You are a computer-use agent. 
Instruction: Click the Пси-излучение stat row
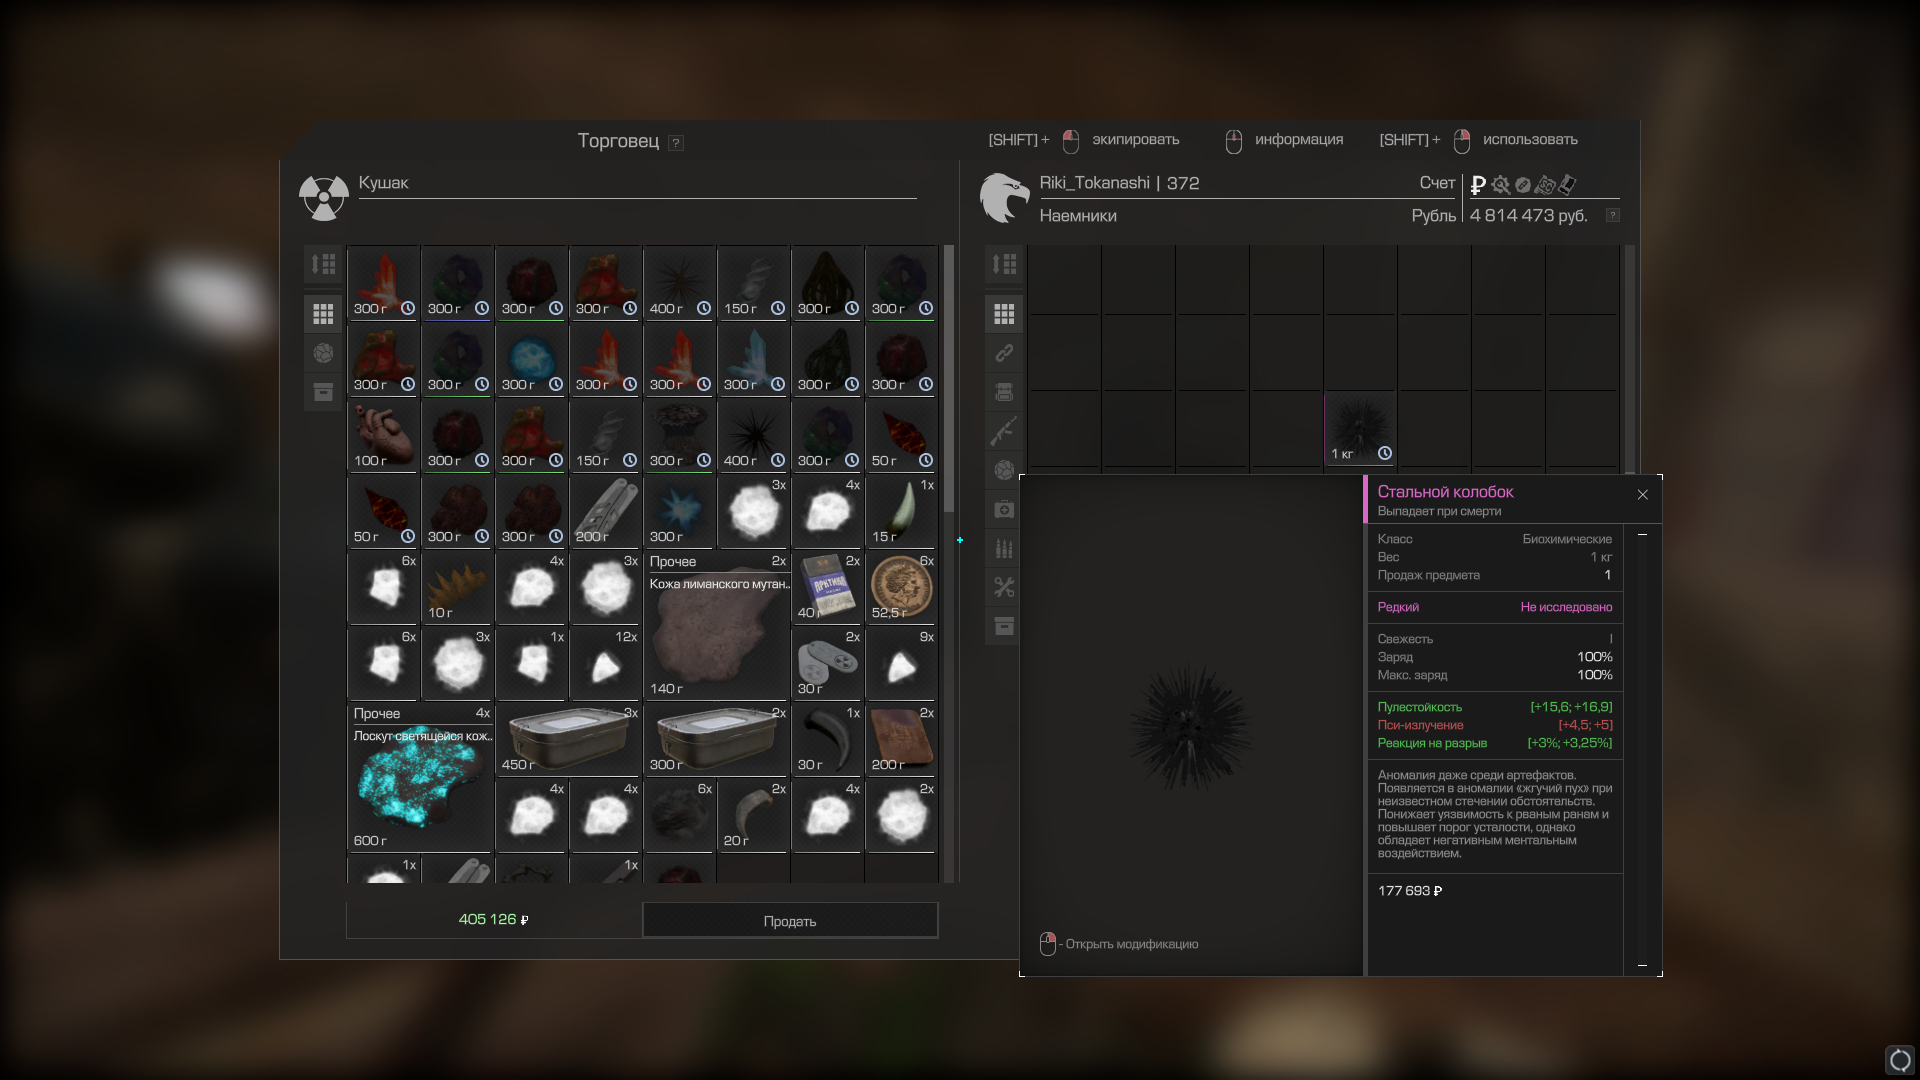[x=1495, y=725]
